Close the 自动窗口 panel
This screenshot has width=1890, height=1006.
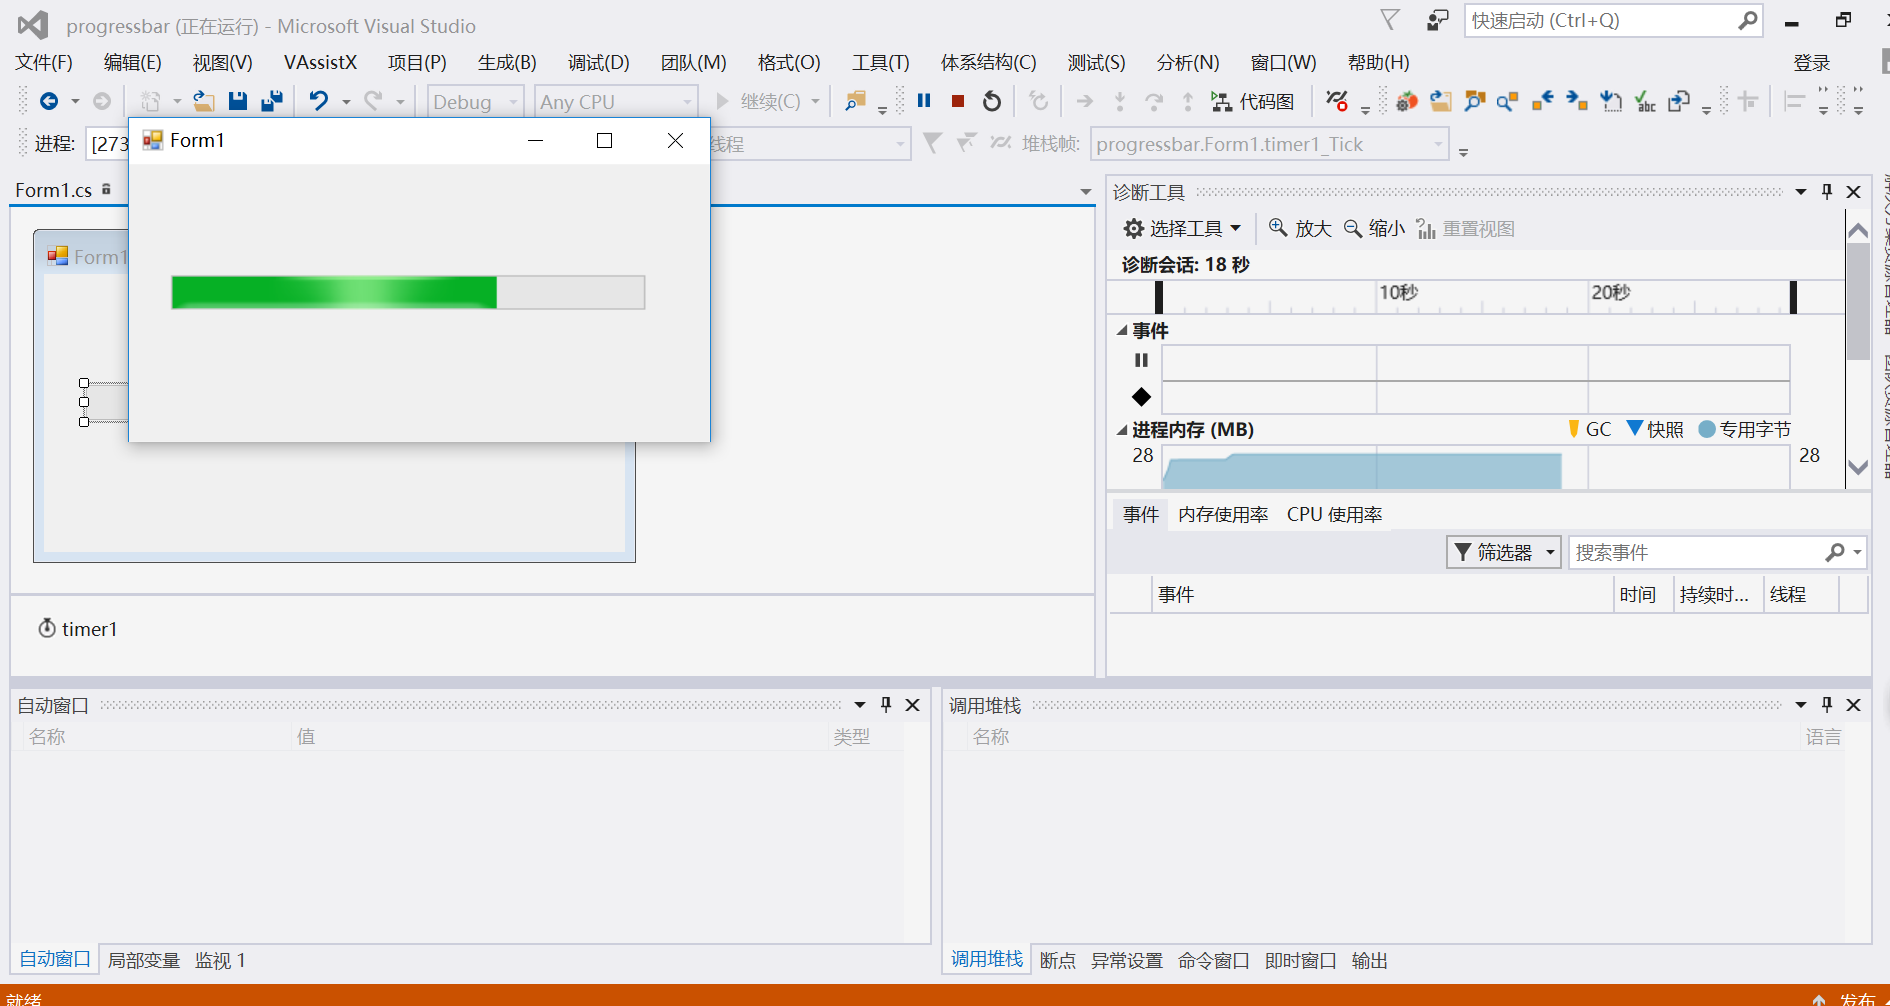[913, 705]
